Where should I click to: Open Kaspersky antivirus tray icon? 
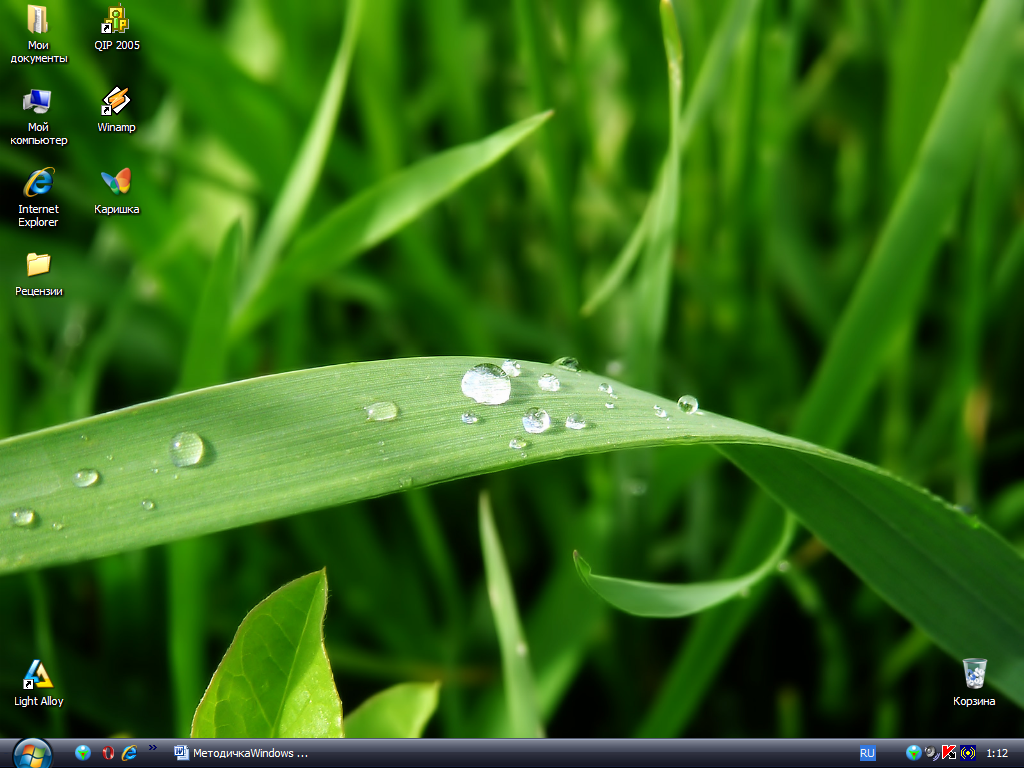[x=949, y=753]
